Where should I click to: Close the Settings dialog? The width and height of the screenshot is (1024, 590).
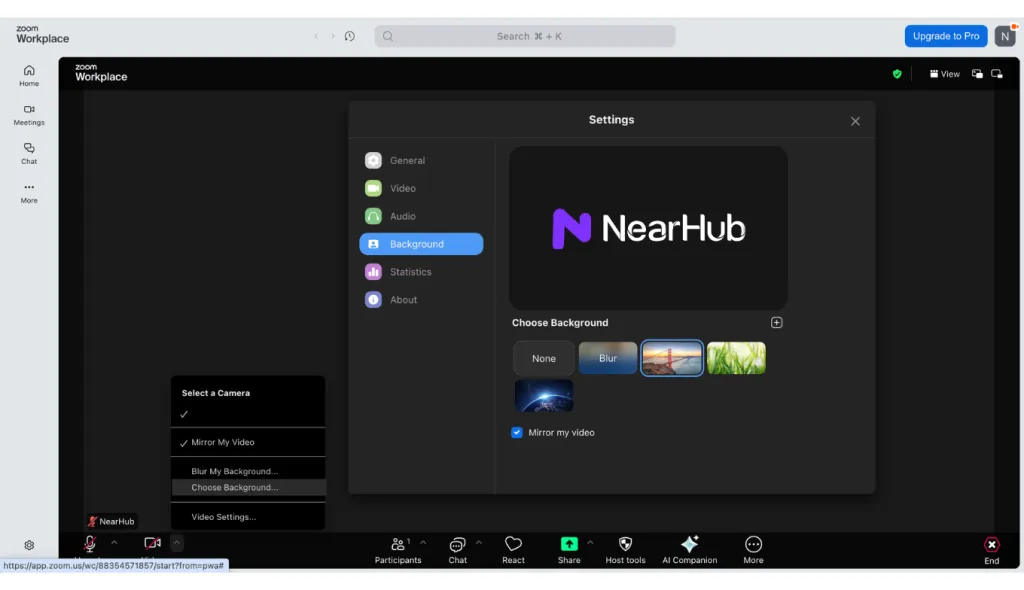[x=855, y=121]
